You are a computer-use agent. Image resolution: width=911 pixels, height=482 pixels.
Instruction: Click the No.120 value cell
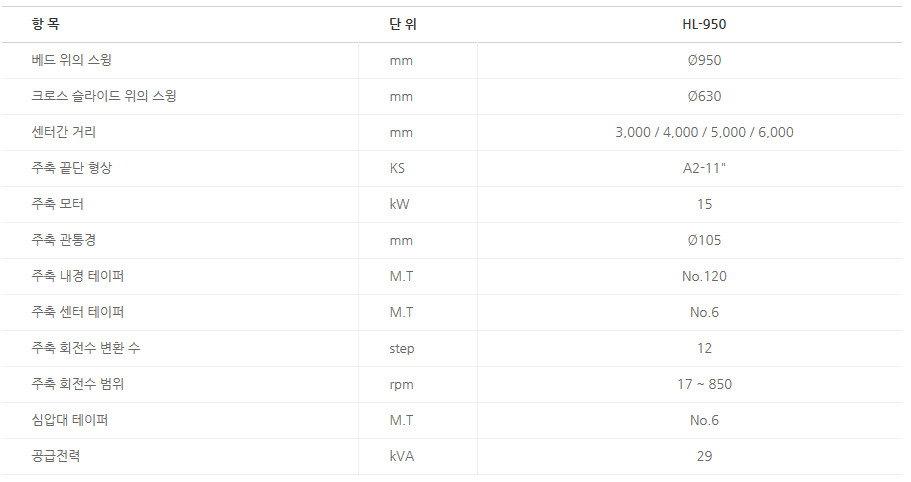click(x=704, y=276)
